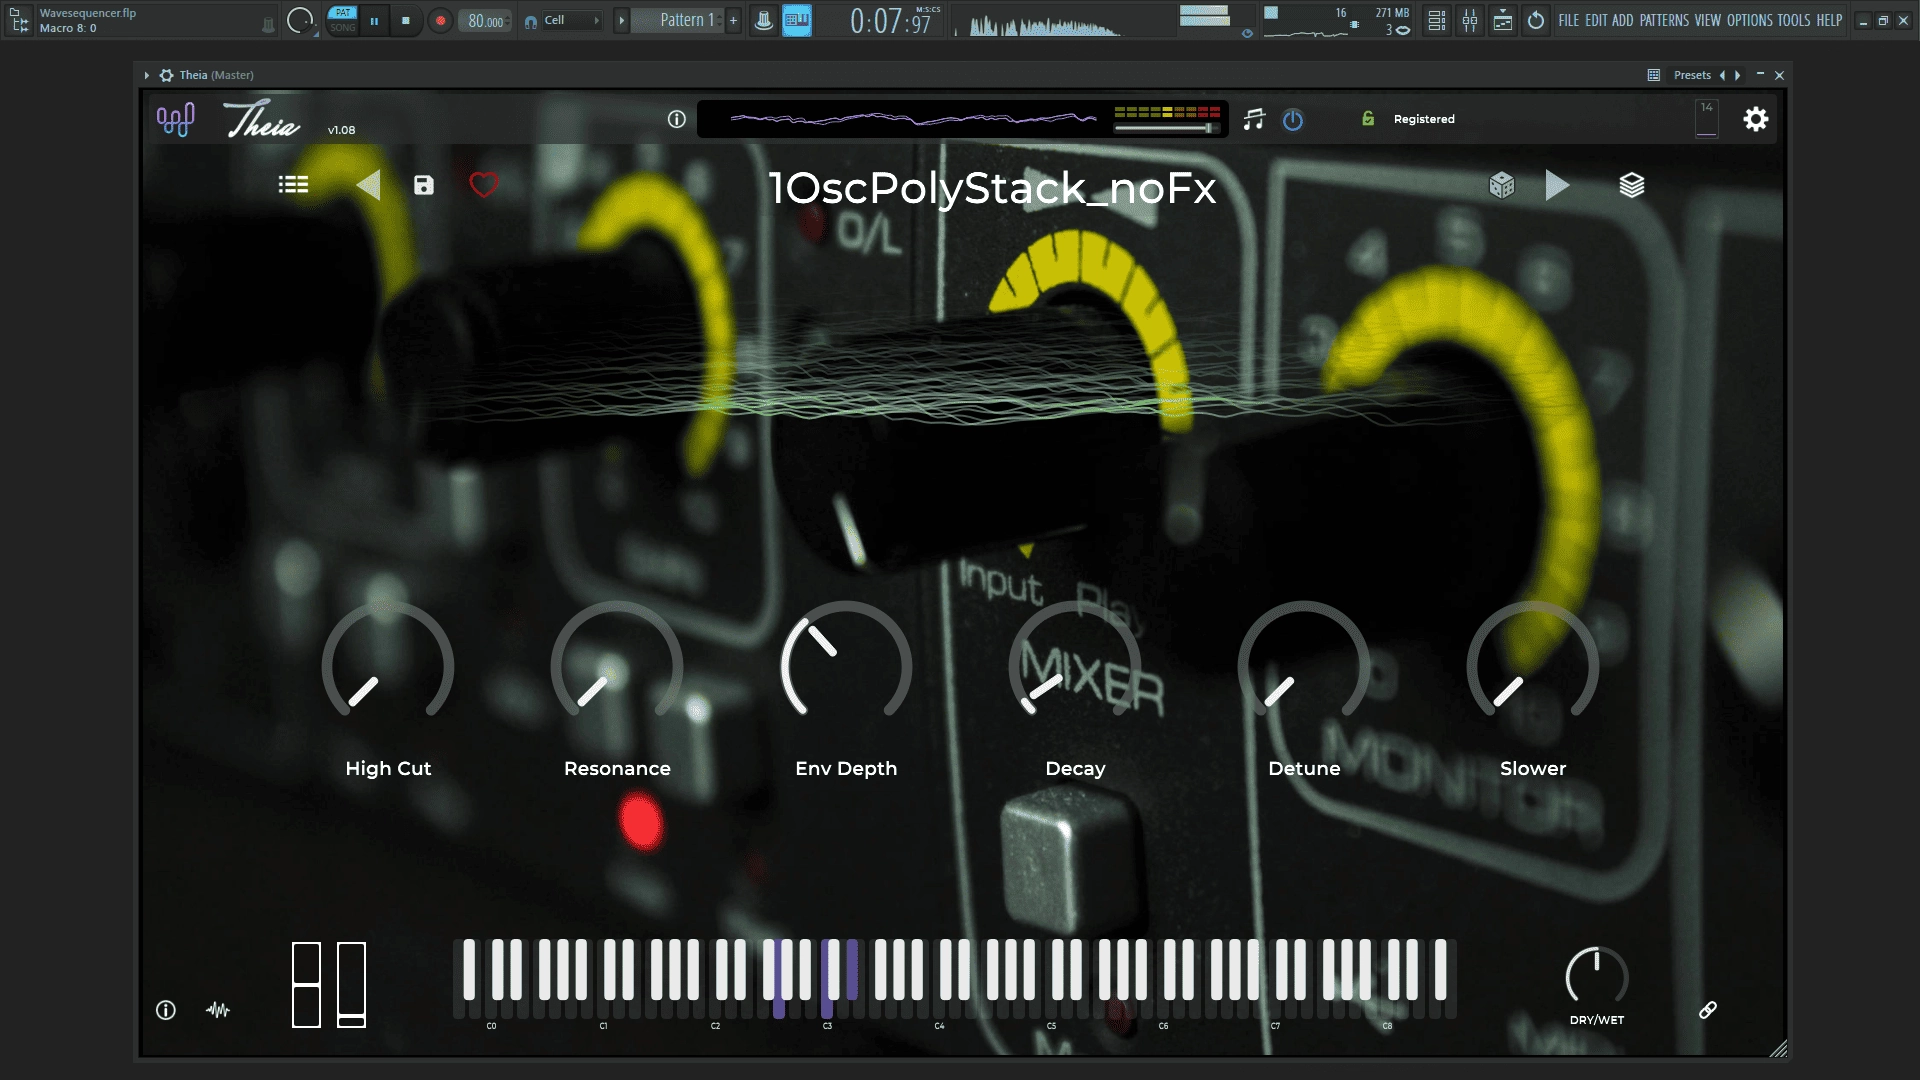Open the HELP menu
Viewport: 1920px width, 1080px height.
click(1829, 20)
